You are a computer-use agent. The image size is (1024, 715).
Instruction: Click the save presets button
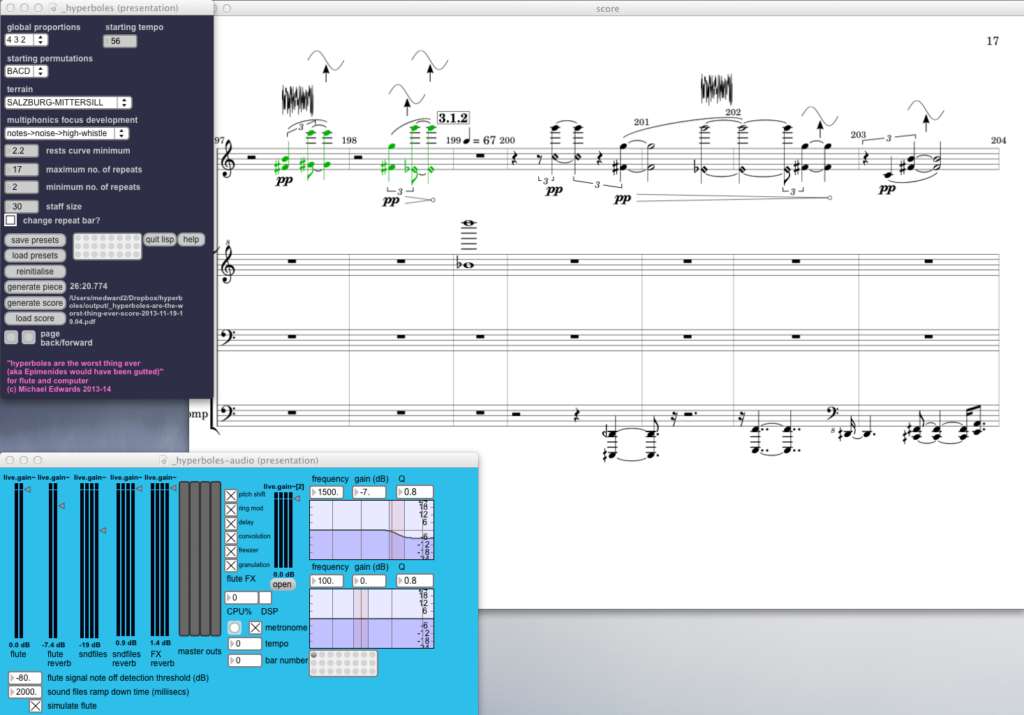[35, 240]
